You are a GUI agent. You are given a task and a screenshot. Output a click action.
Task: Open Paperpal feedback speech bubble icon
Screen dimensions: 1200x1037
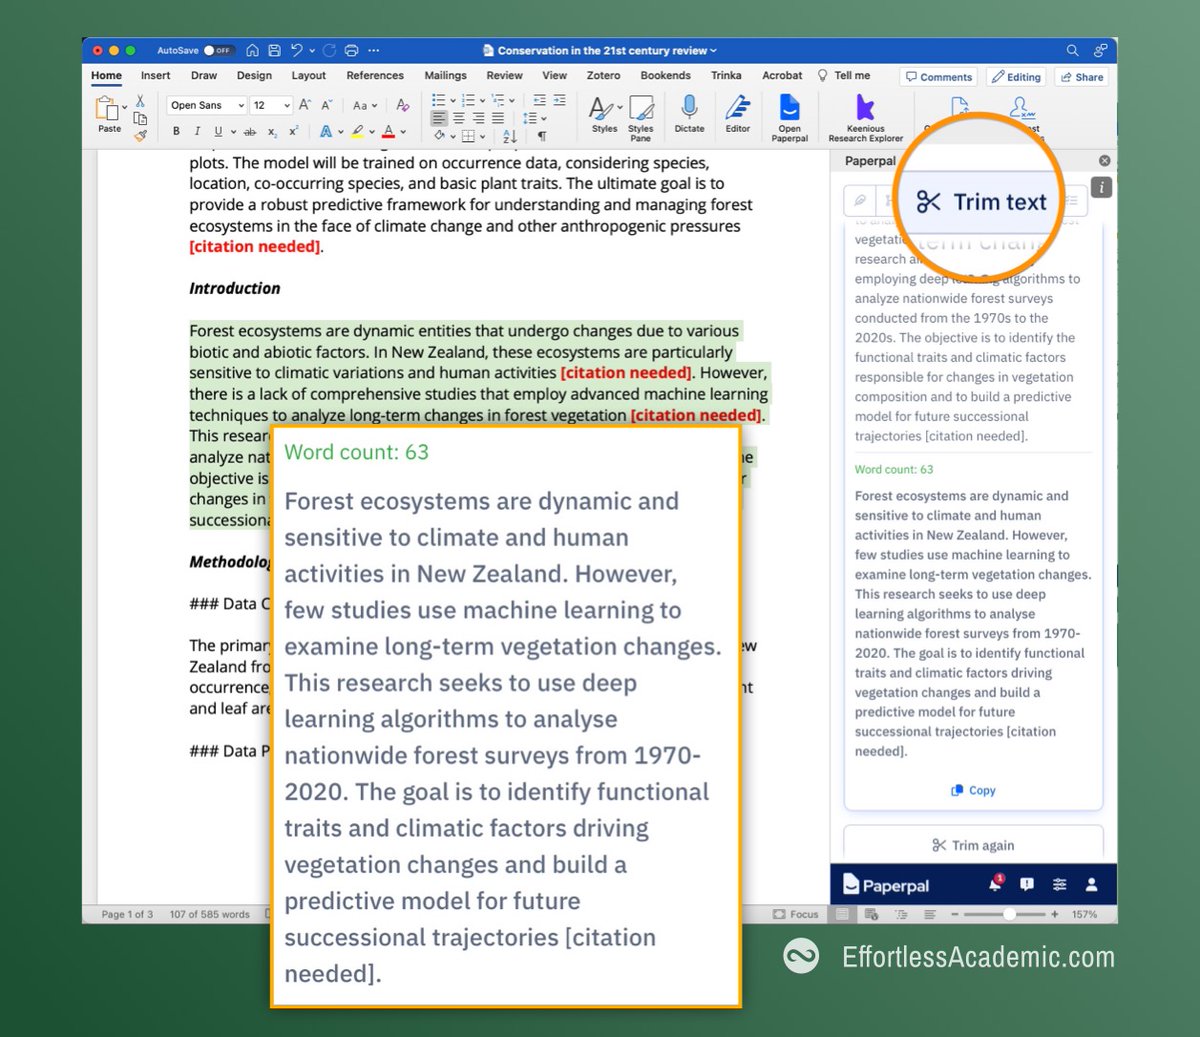click(1027, 884)
